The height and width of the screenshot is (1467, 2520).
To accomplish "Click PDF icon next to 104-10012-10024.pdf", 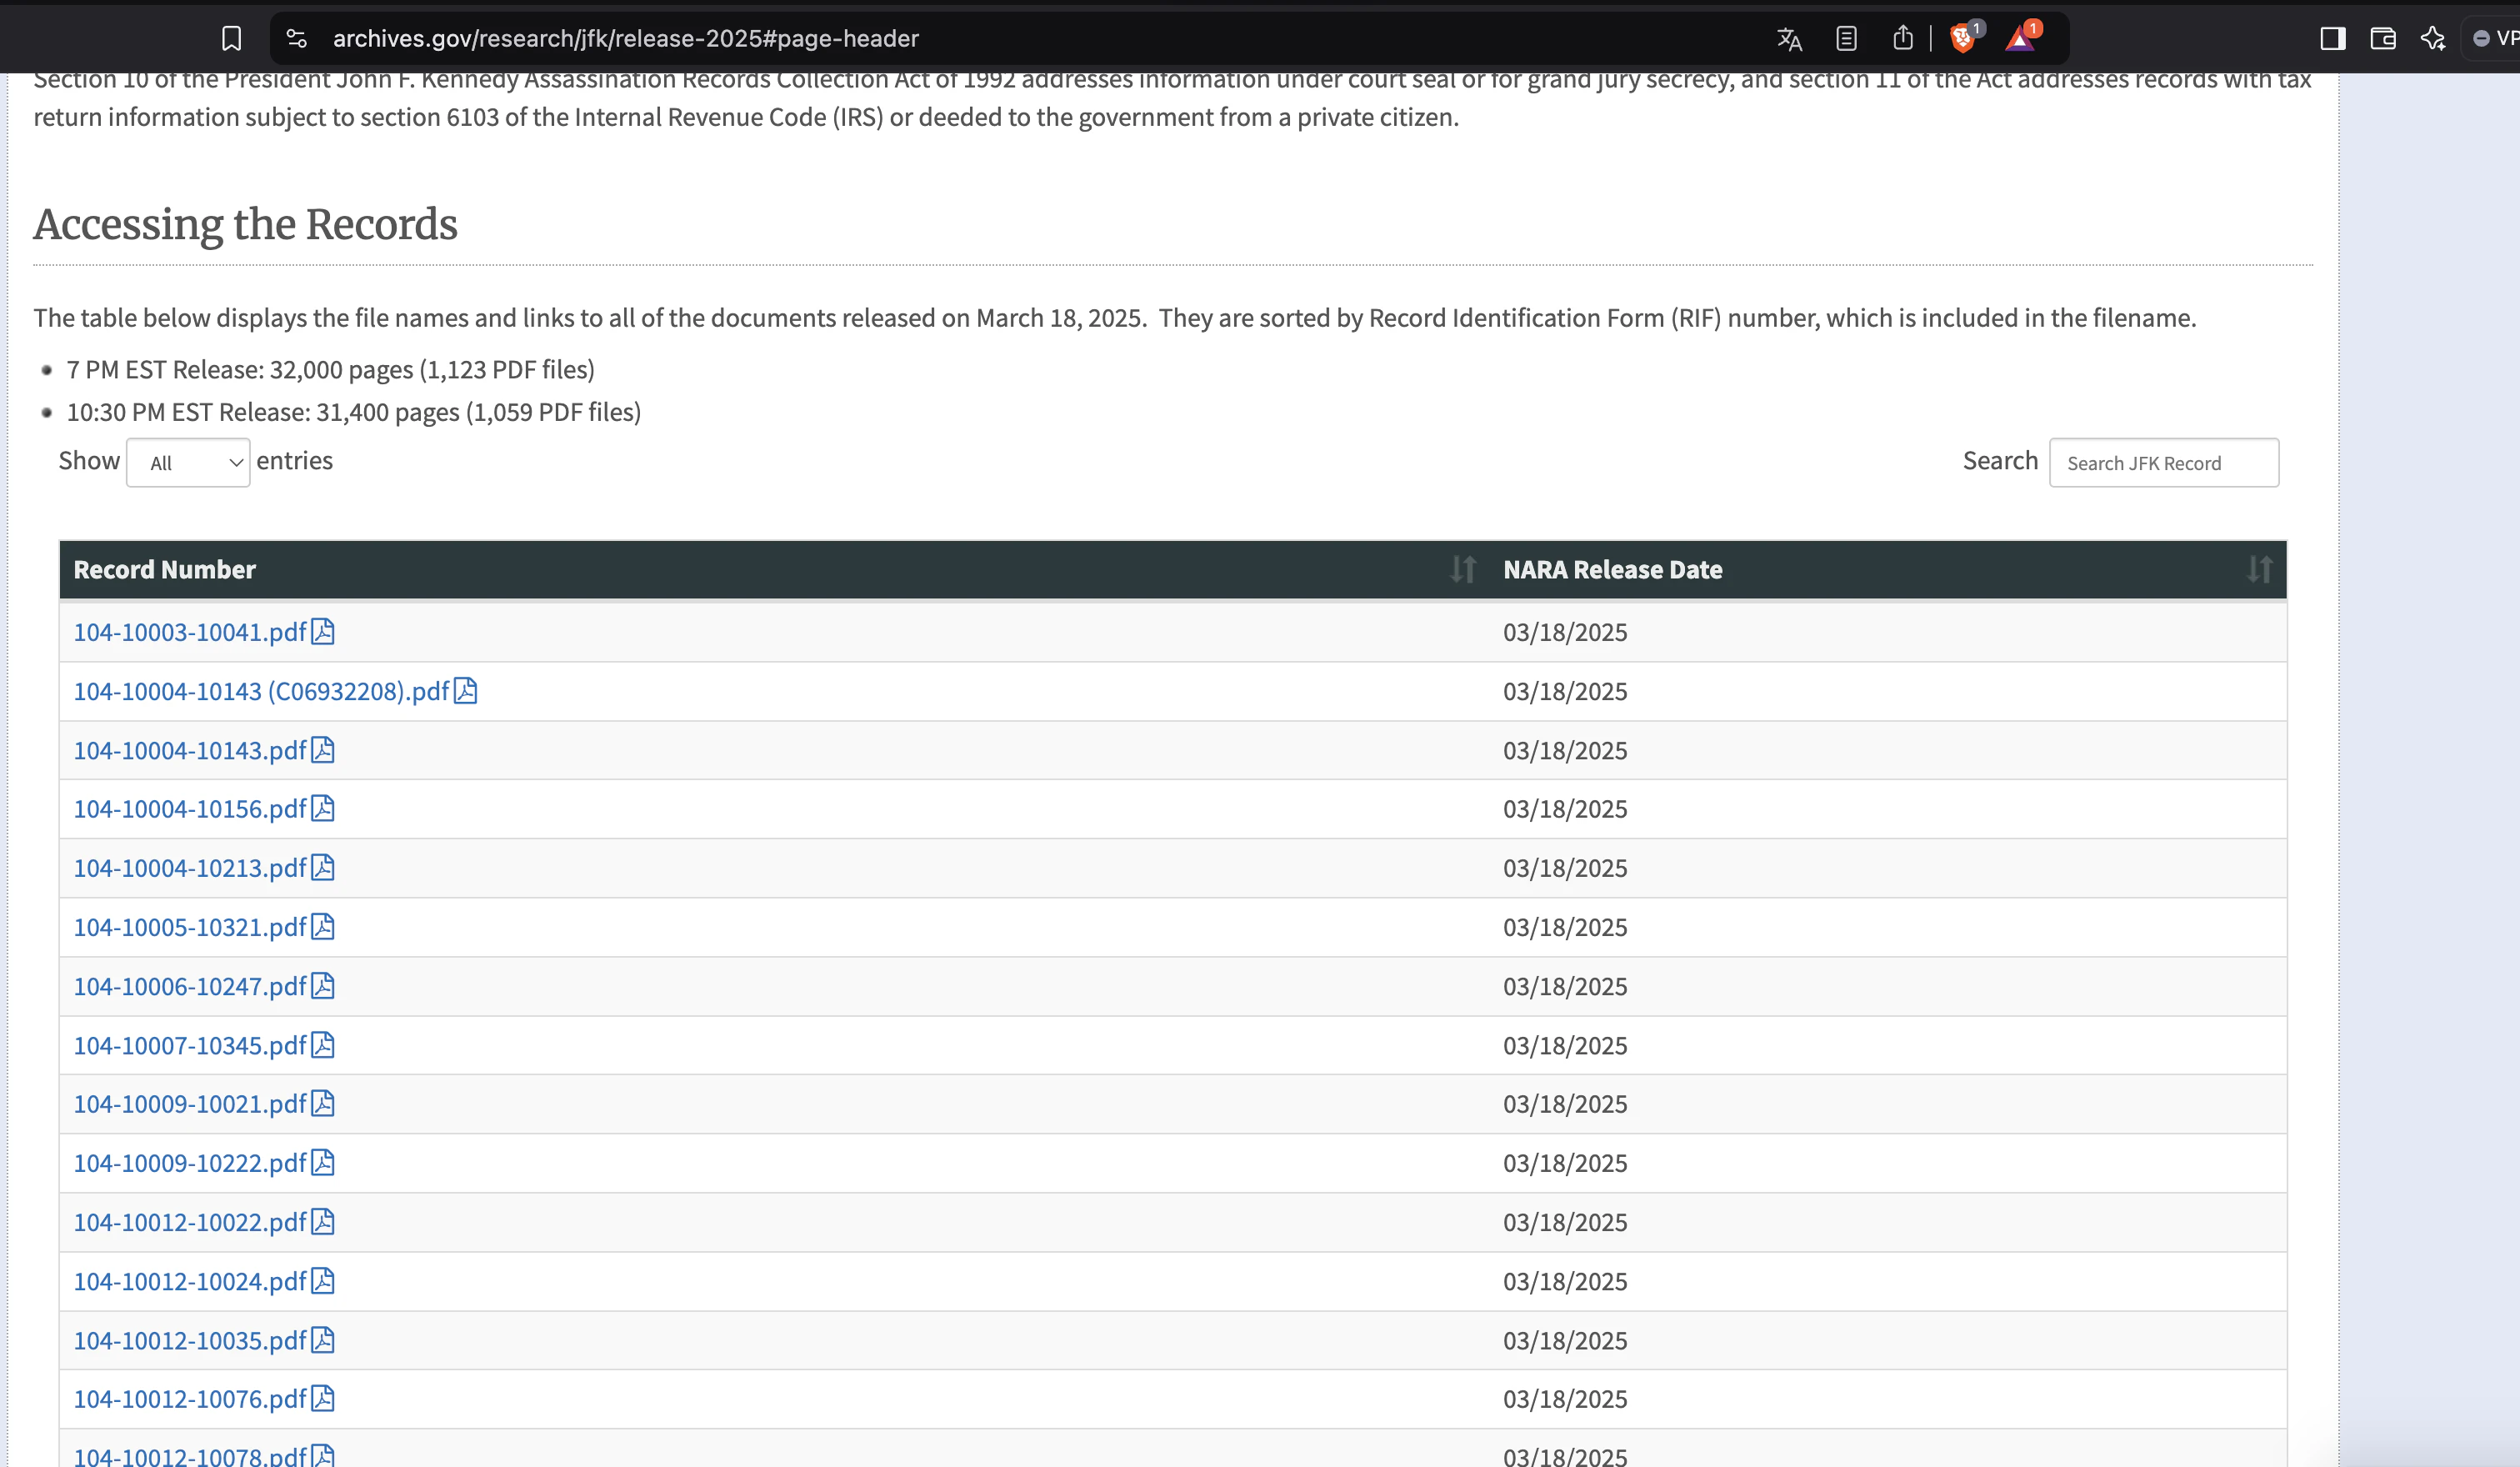I will pos(322,1280).
